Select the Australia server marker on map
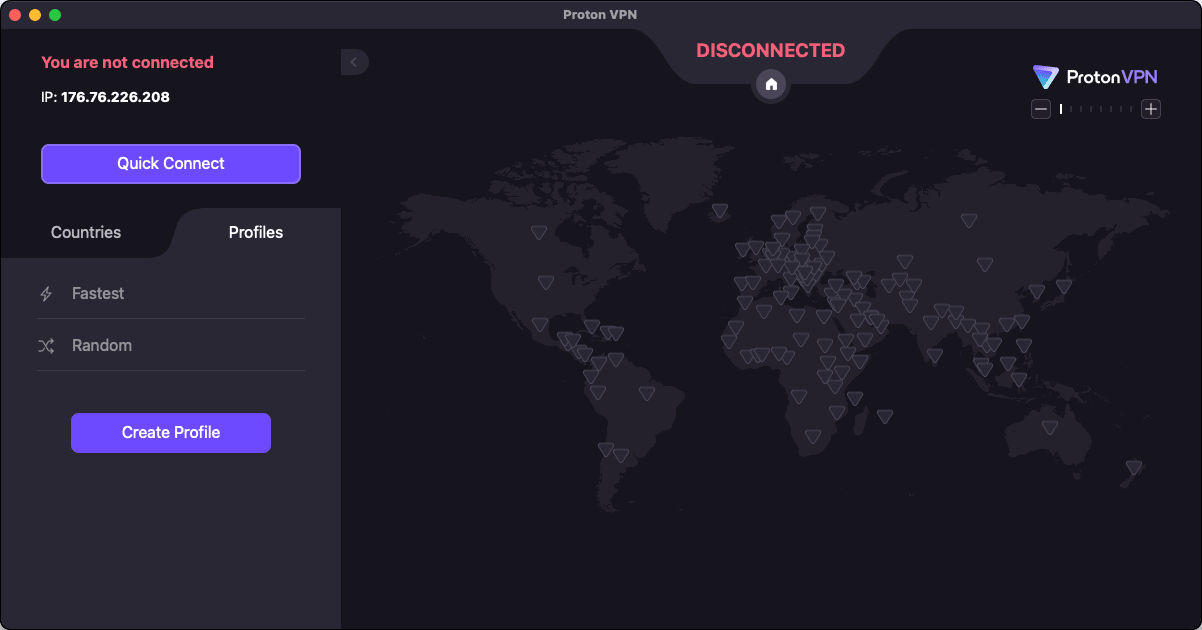 point(1050,427)
